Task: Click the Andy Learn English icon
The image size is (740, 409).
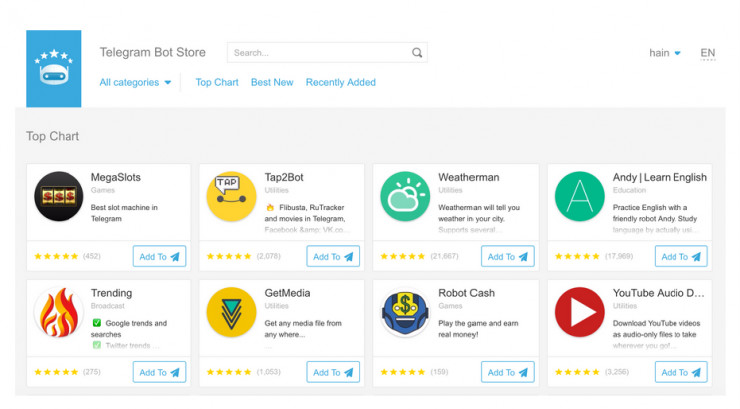Action: pyautogui.click(x=579, y=197)
